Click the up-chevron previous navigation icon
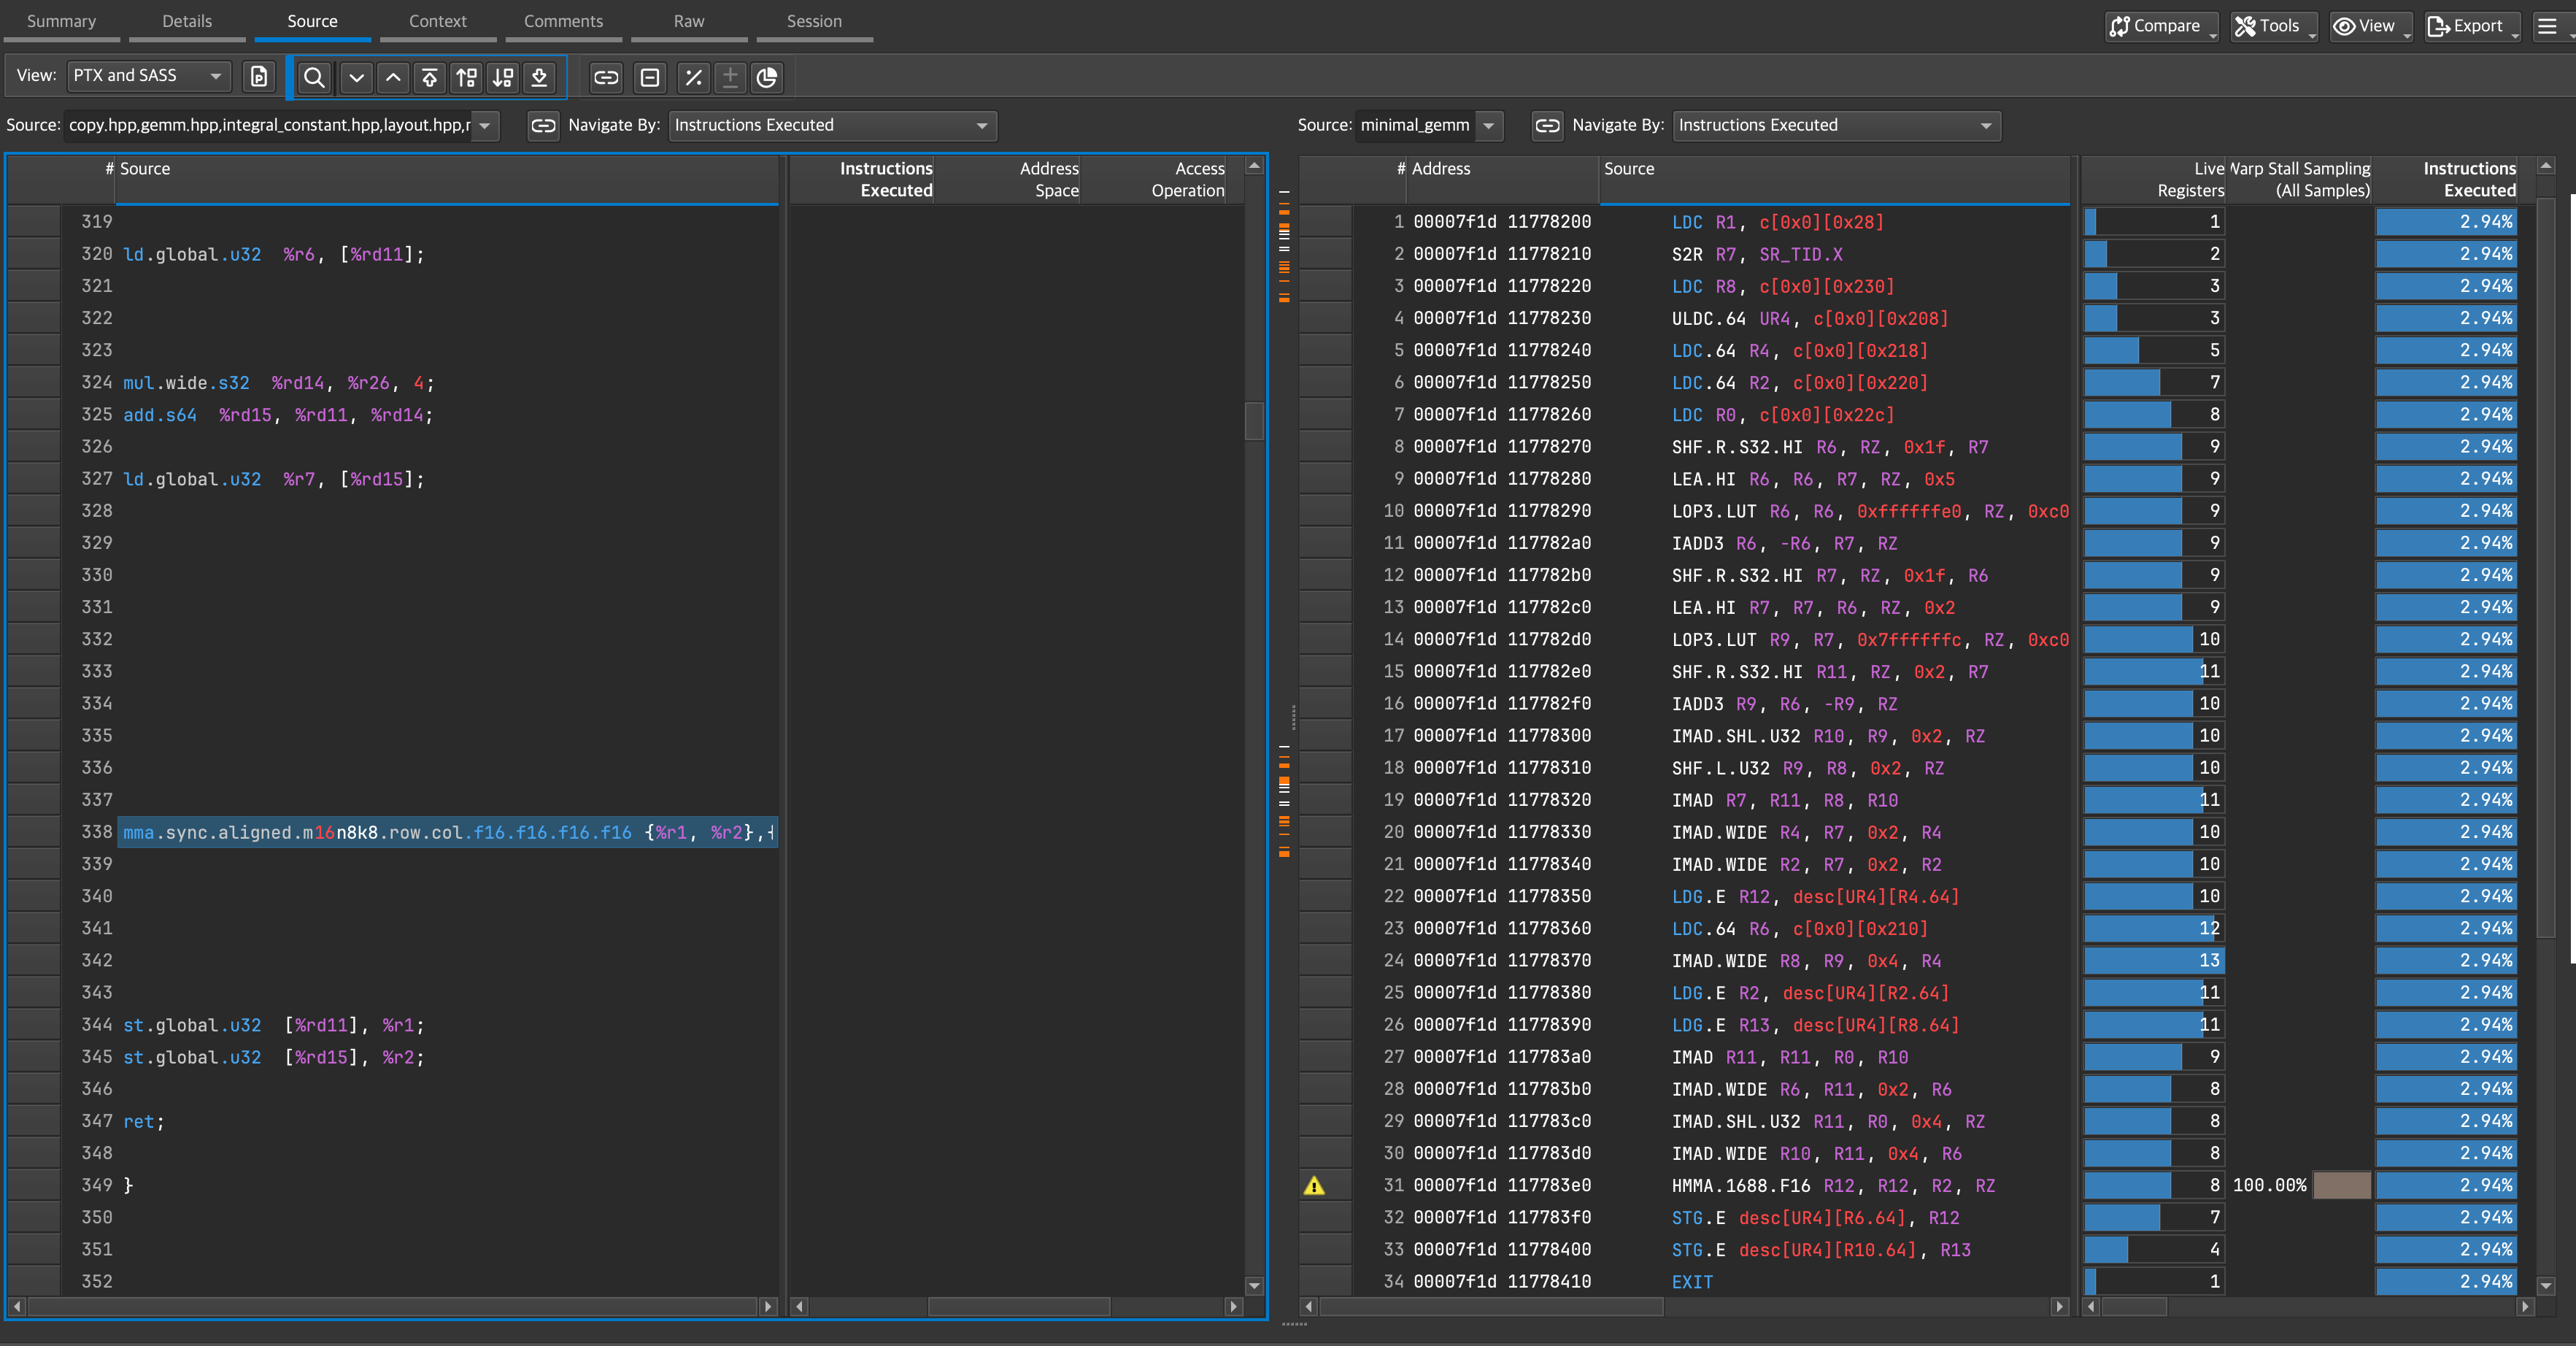Screen dimensions: 2576x1346 [x=394, y=77]
